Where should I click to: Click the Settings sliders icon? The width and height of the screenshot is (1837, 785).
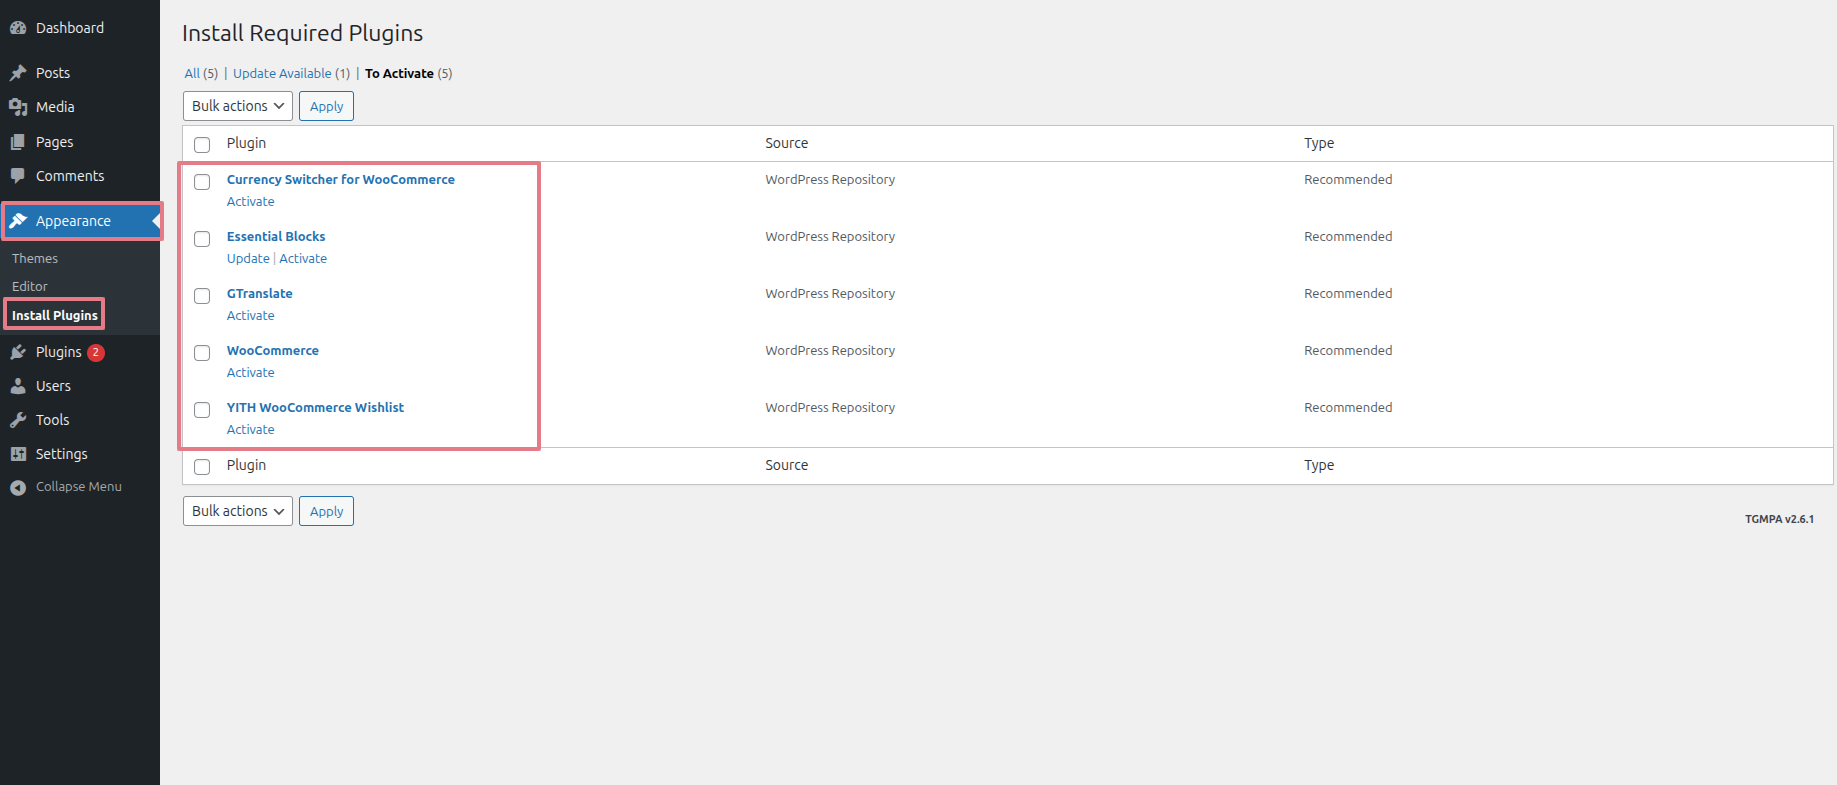pos(18,454)
